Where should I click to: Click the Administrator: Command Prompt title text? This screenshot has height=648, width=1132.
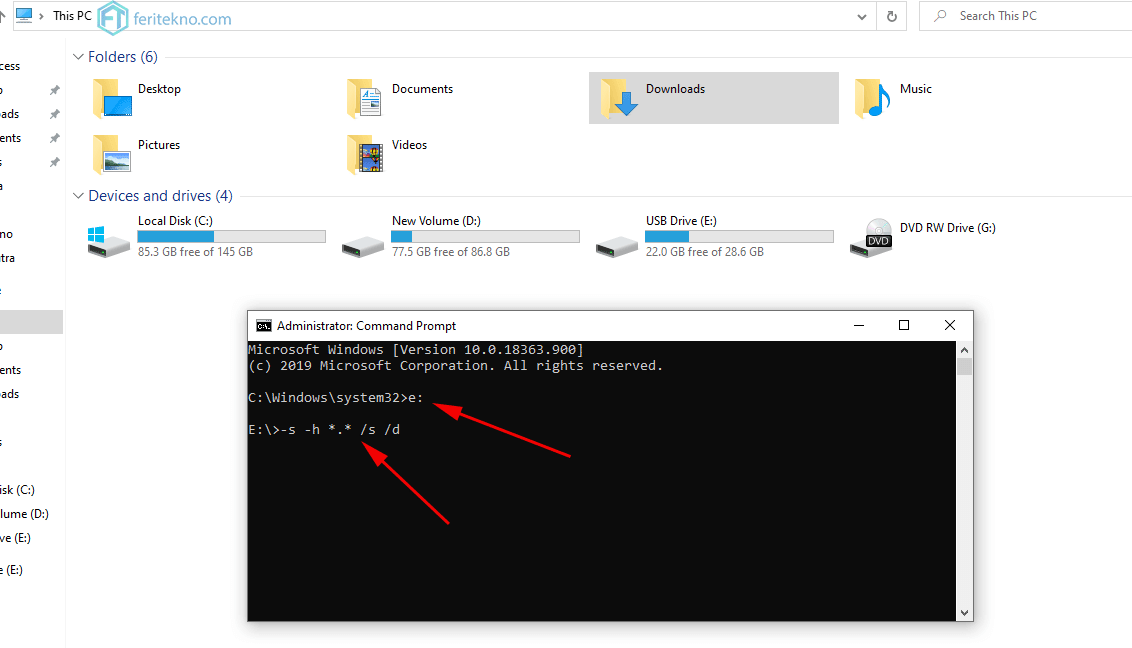[366, 325]
